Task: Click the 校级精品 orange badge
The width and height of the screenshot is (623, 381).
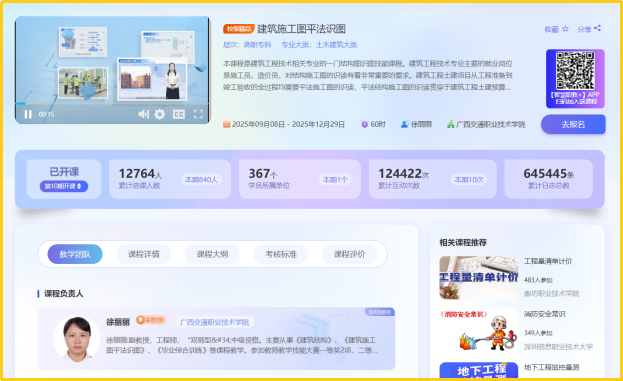Action: [239, 29]
